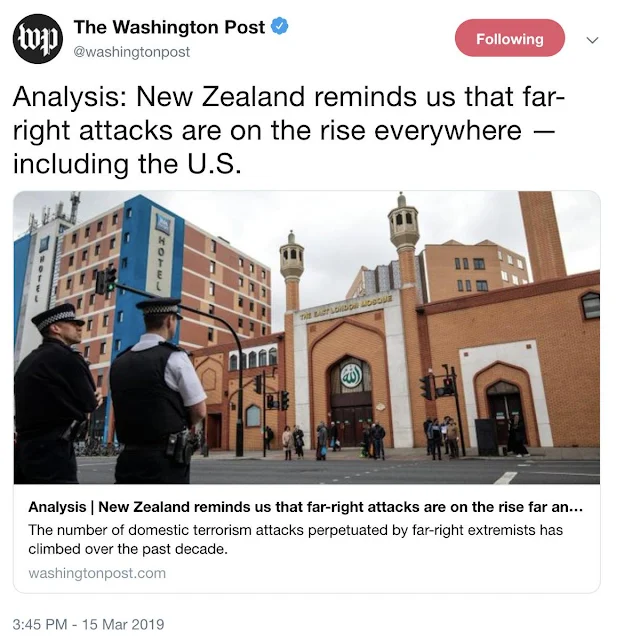This screenshot has width=624, height=640.
Task: Click card summary about domestic terrorism attacks
Action: coord(295,539)
